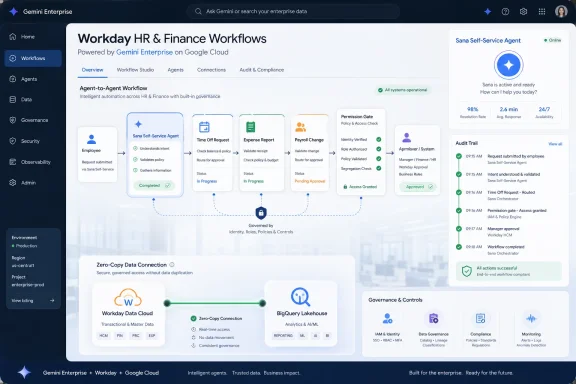
Task: Click the Segregation Check green check
Action: coord(378,168)
